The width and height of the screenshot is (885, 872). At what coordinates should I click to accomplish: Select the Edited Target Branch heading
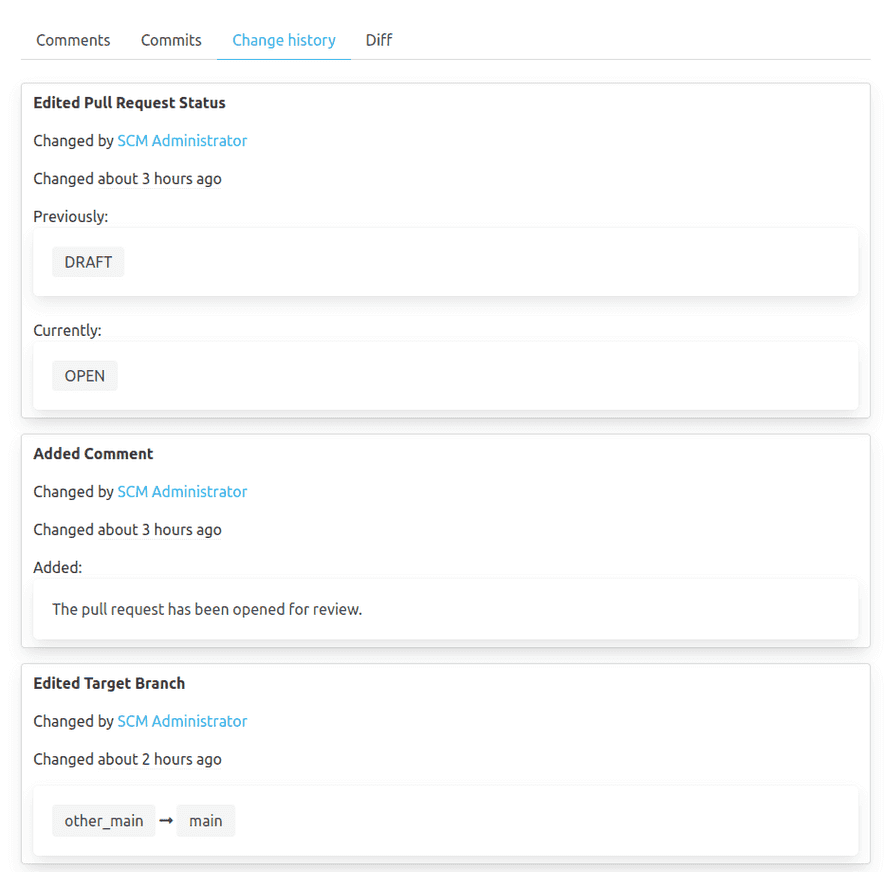click(109, 683)
